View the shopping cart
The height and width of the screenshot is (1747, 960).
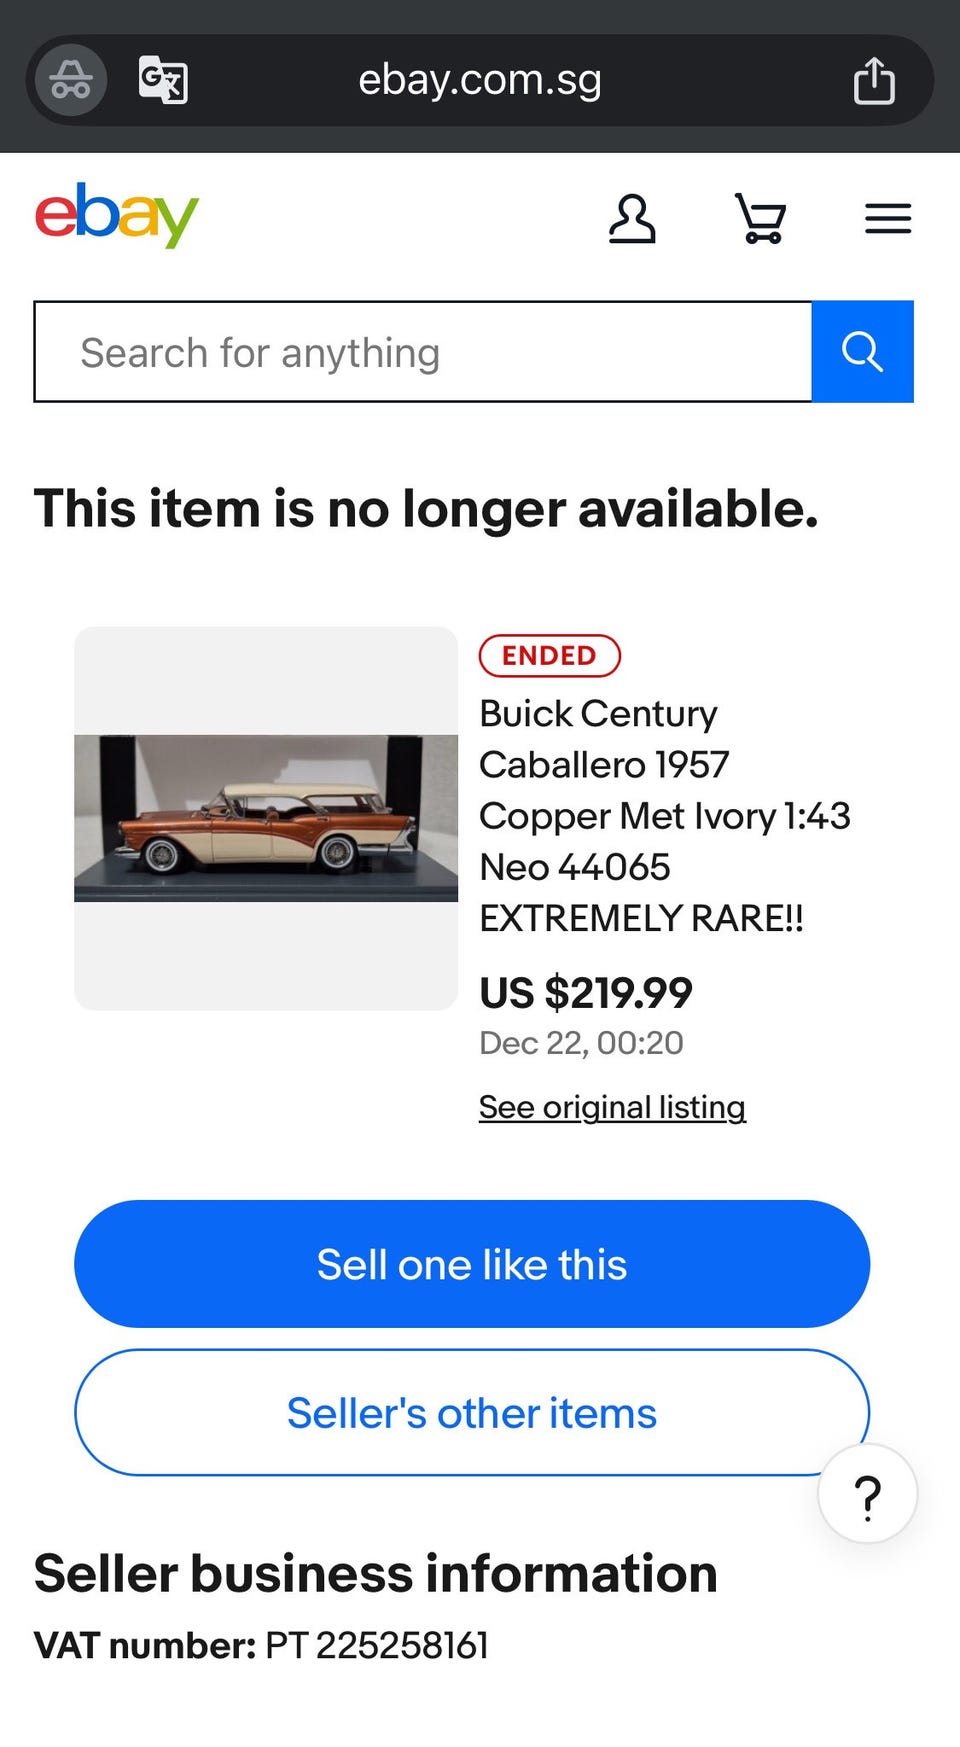(x=761, y=219)
